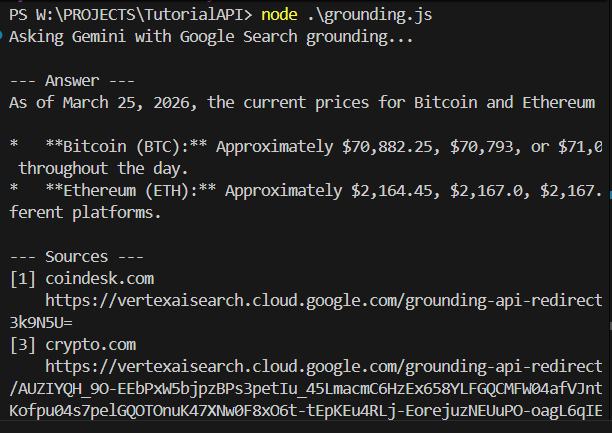The width and height of the screenshot is (612, 433).
Task: Click the --- Sources --- heading
Action: tap(74, 256)
